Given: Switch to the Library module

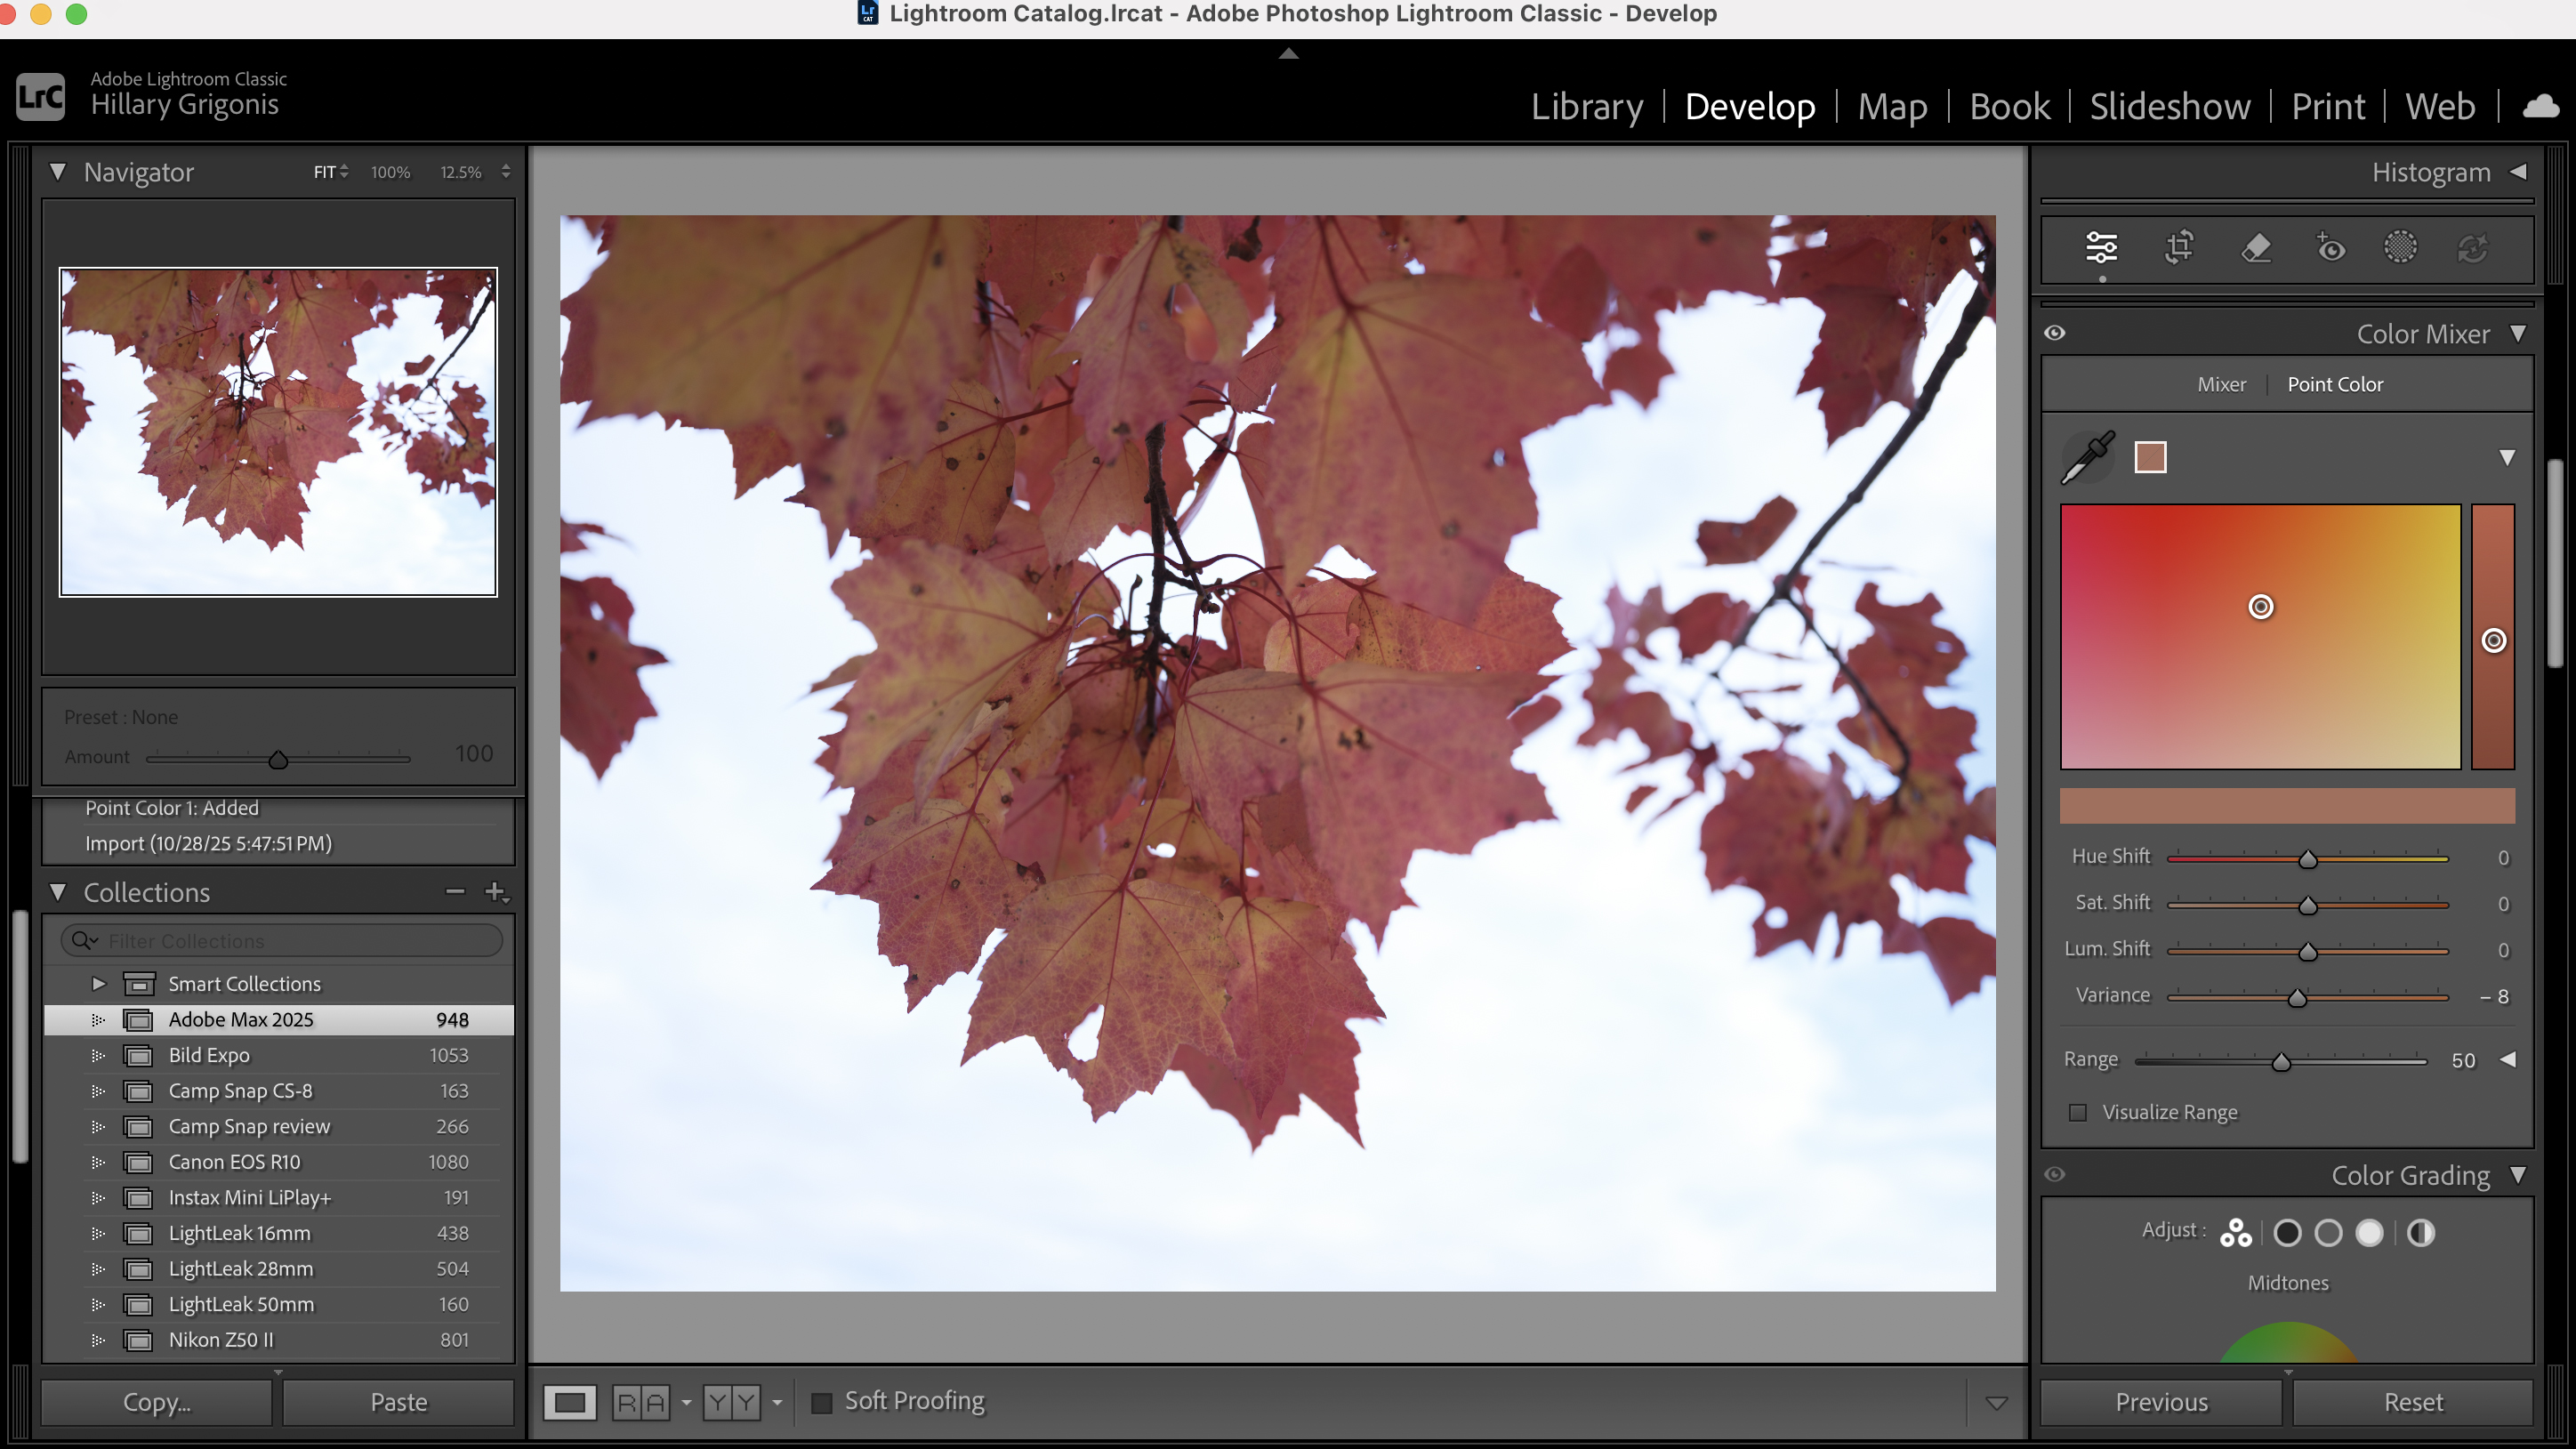Looking at the screenshot, I should (x=1586, y=106).
